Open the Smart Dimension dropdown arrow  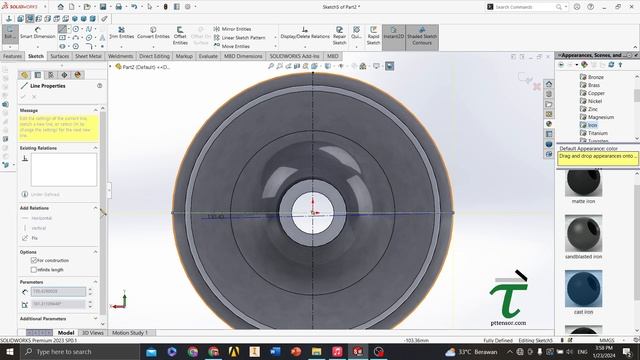(38, 46)
